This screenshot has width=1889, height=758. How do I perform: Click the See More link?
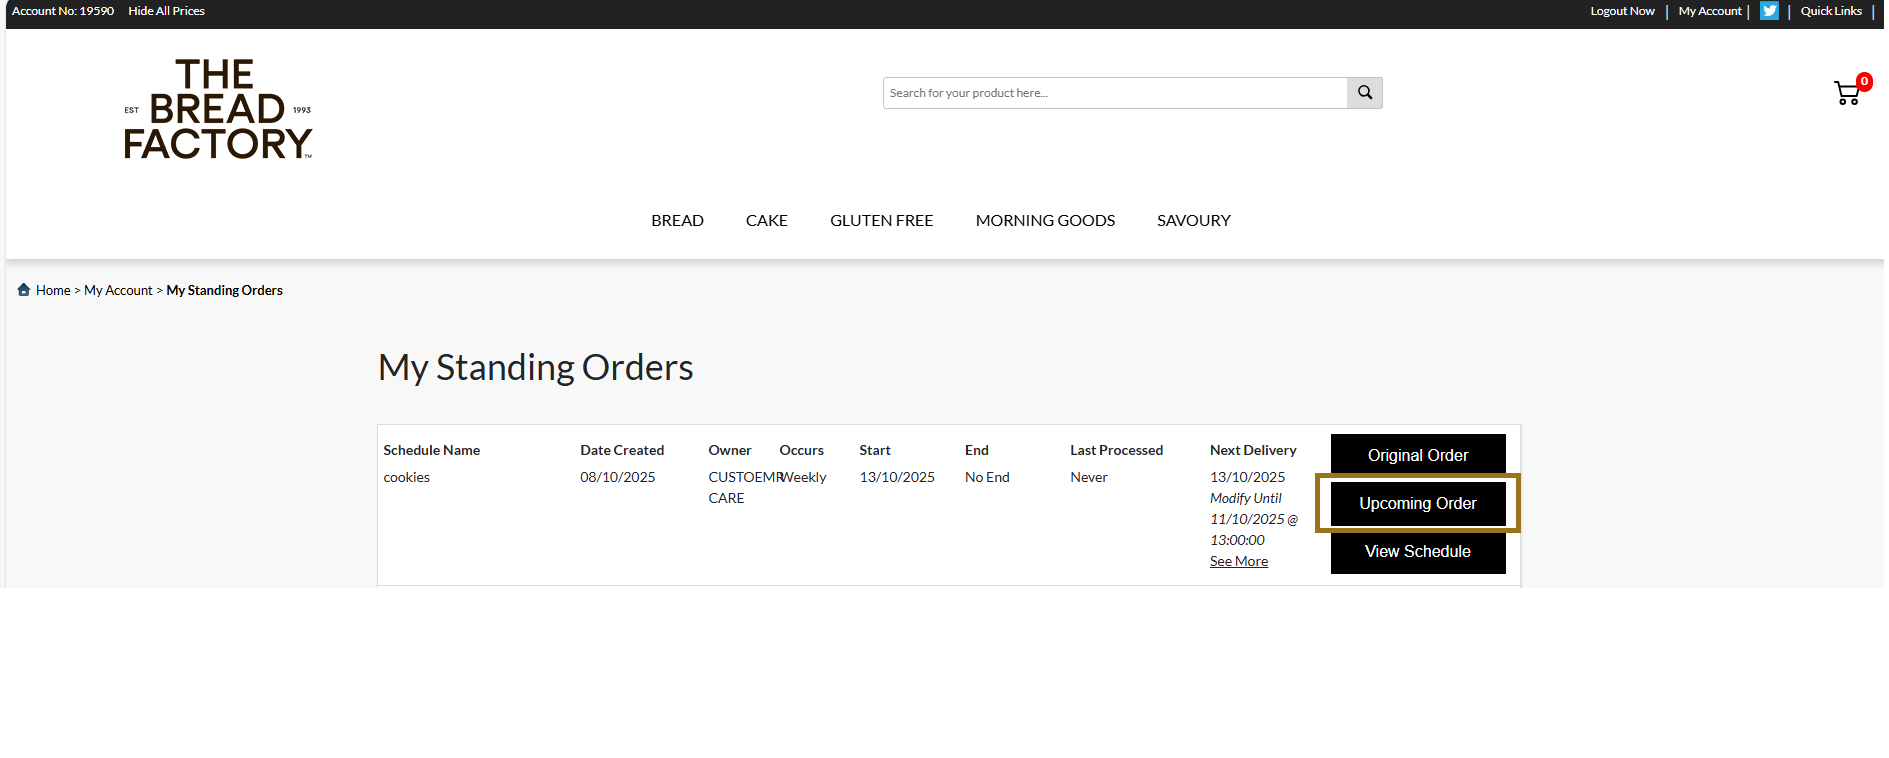(1239, 561)
